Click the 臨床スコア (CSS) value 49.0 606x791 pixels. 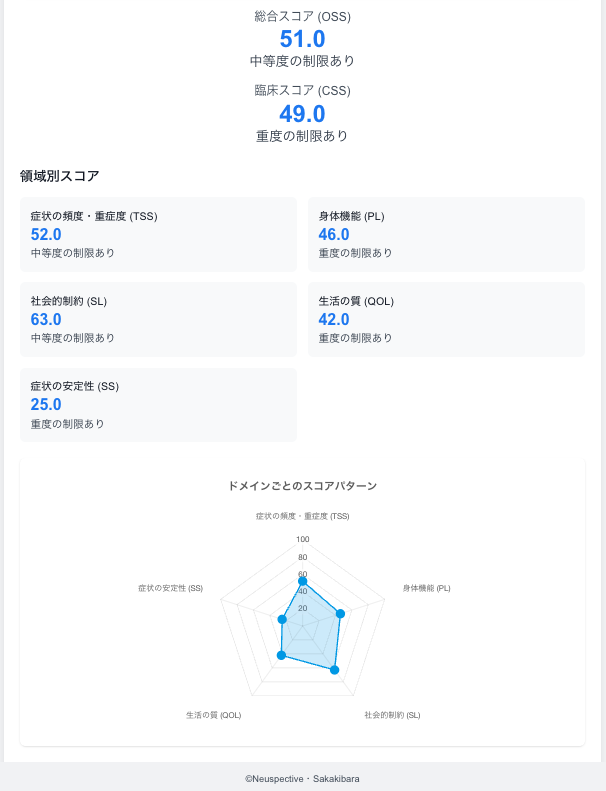302,114
